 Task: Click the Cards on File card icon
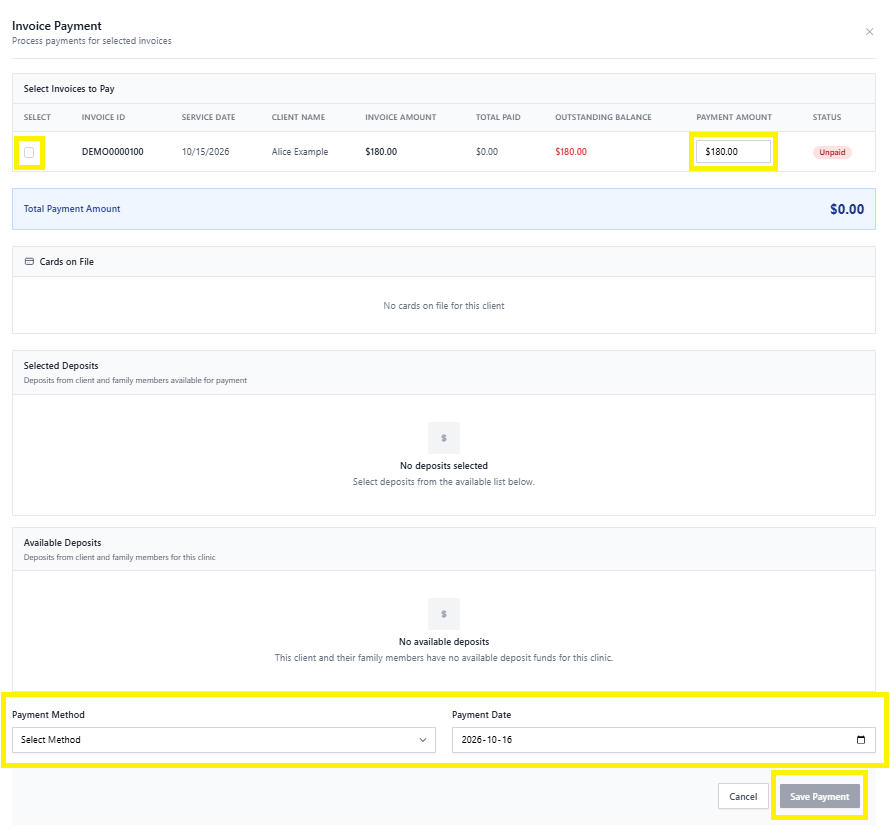pos(30,262)
